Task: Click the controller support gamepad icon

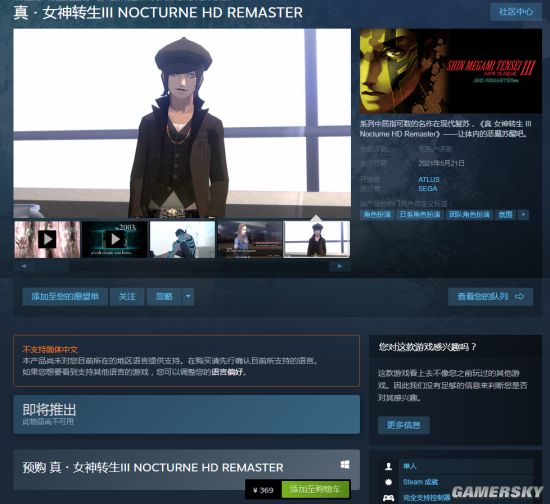Action: pos(388,498)
